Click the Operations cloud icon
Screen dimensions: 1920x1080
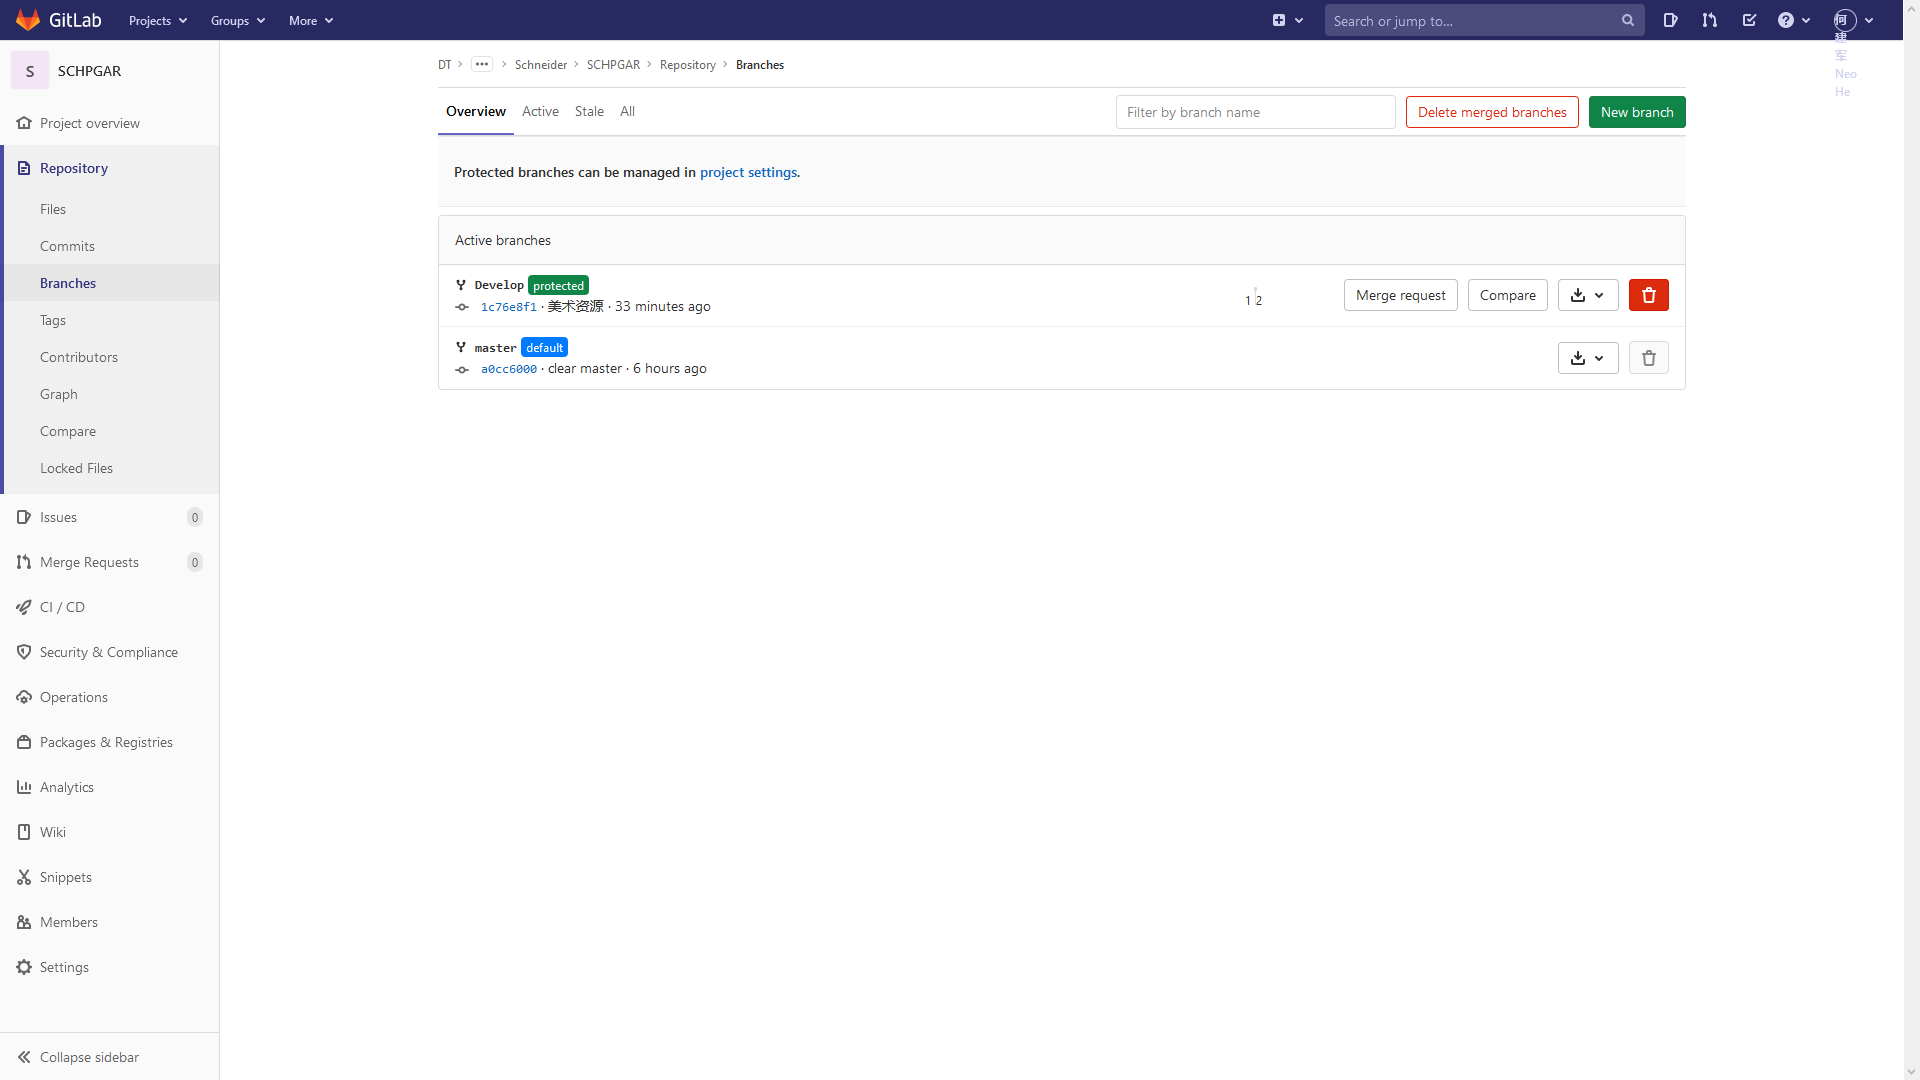coord(24,697)
